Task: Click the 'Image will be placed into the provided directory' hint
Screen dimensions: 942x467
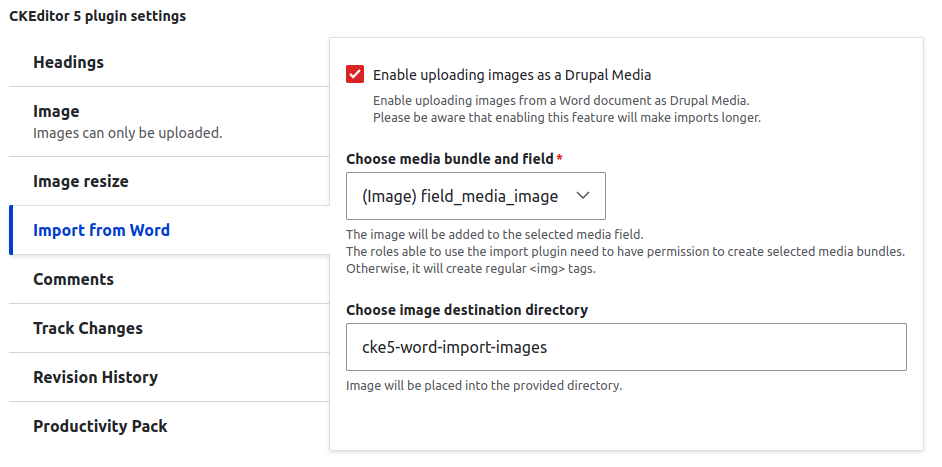Action: (x=484, y=386)
